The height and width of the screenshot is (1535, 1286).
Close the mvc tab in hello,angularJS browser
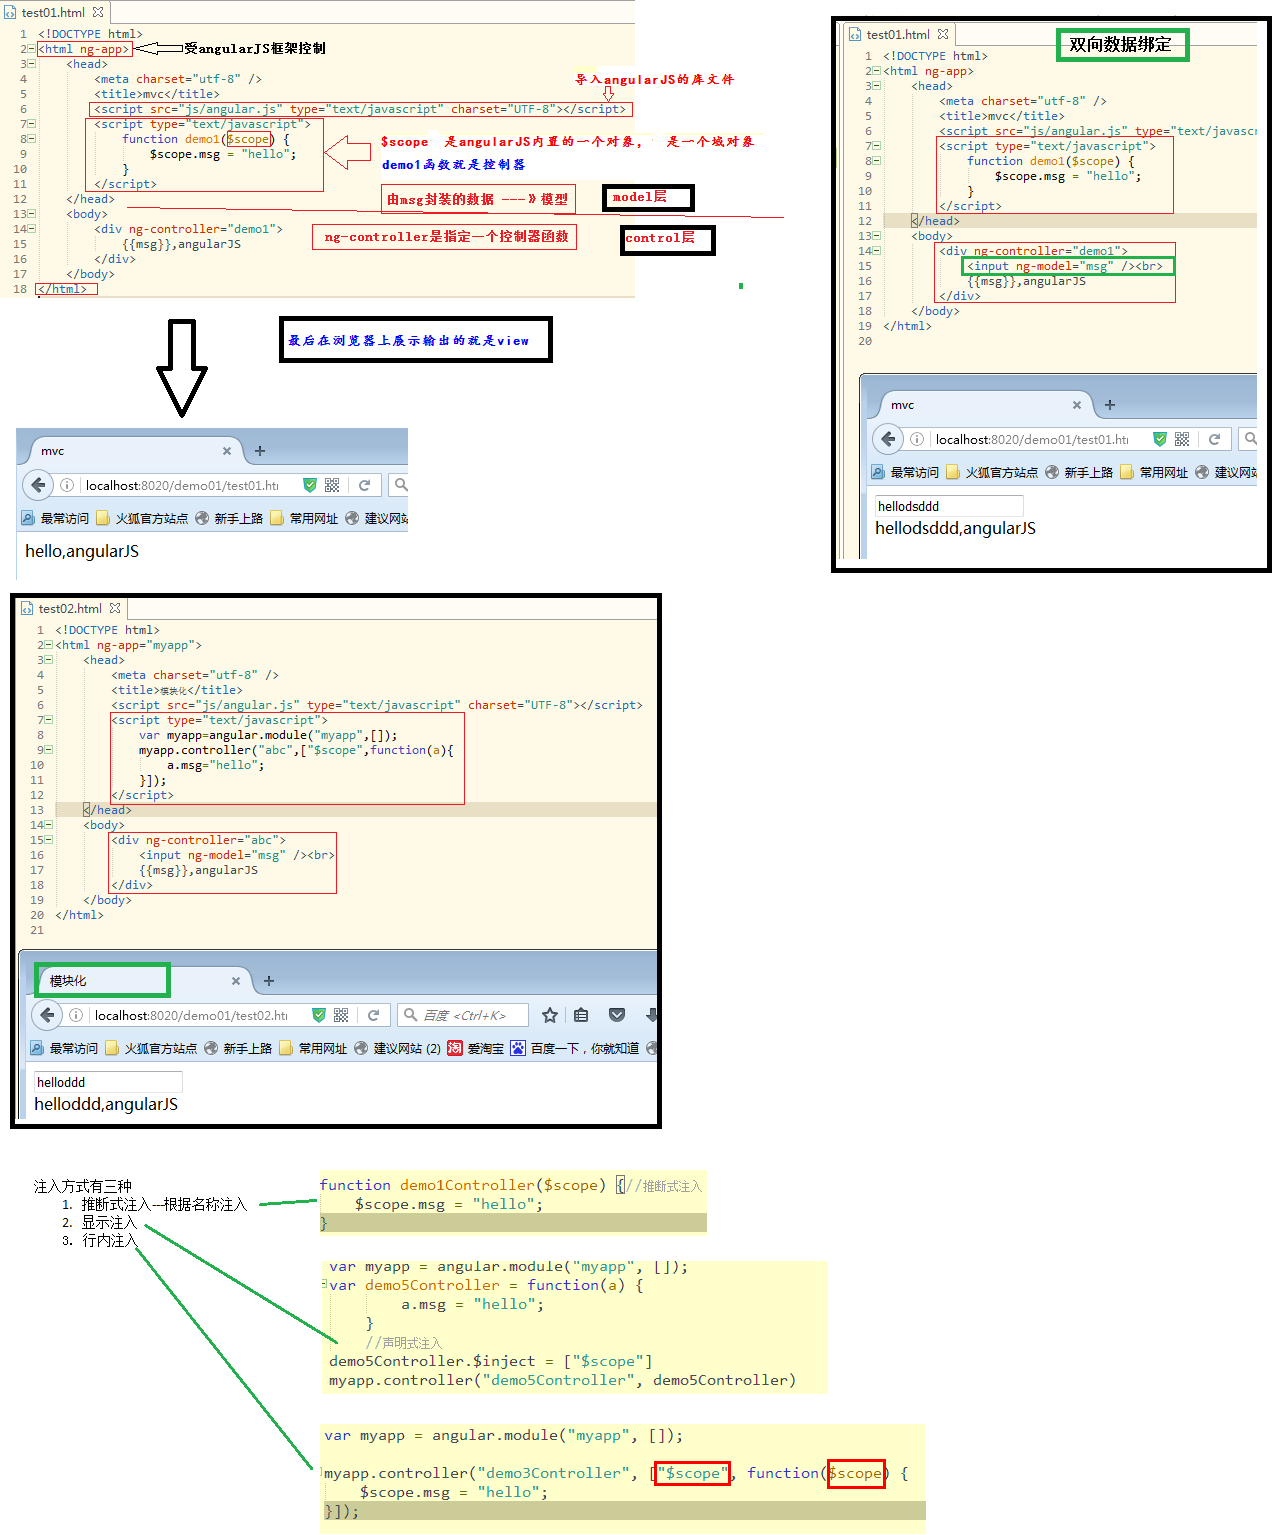[x=227, y=451]
